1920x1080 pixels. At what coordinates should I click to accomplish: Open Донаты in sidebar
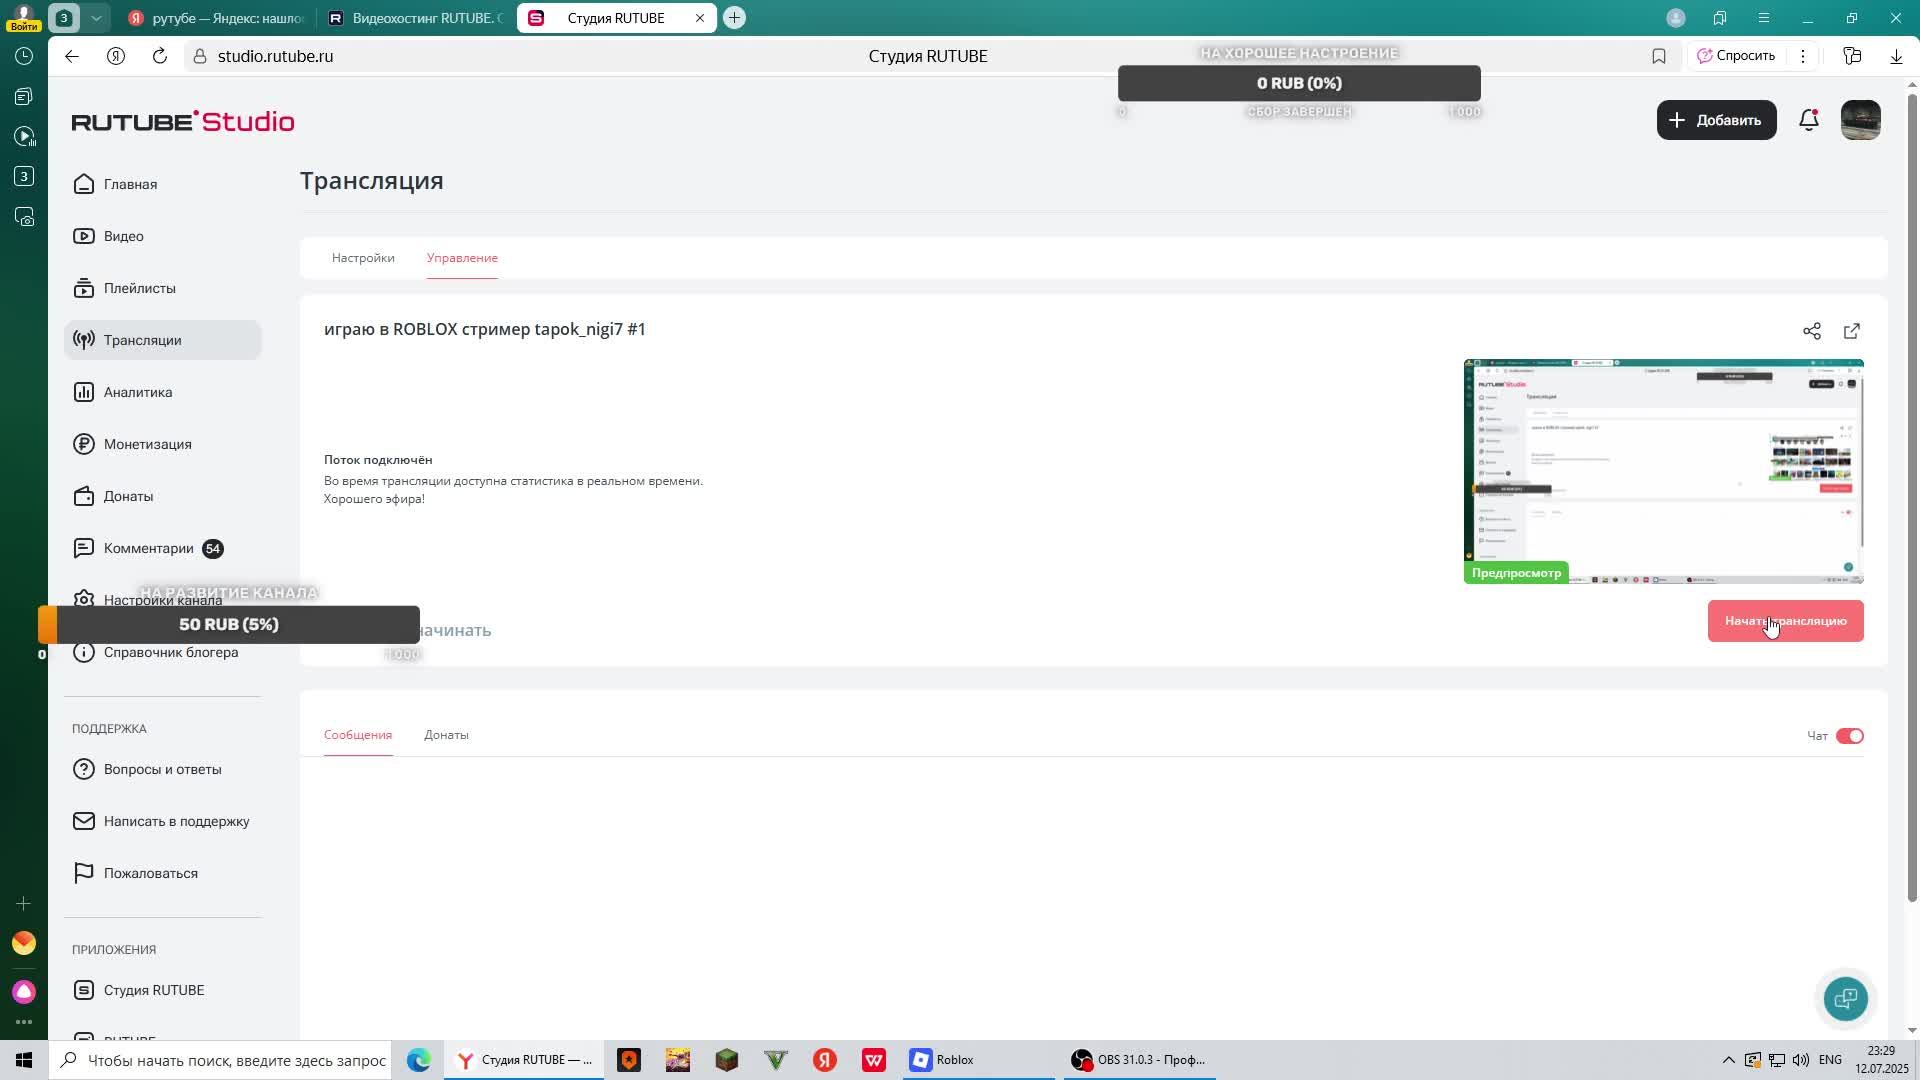click(x=128, y=496)
